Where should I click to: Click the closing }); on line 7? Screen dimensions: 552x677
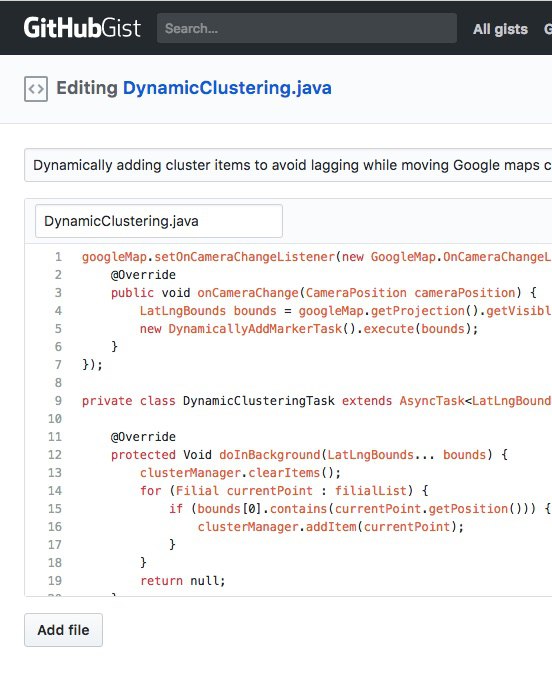pos(92,365)
